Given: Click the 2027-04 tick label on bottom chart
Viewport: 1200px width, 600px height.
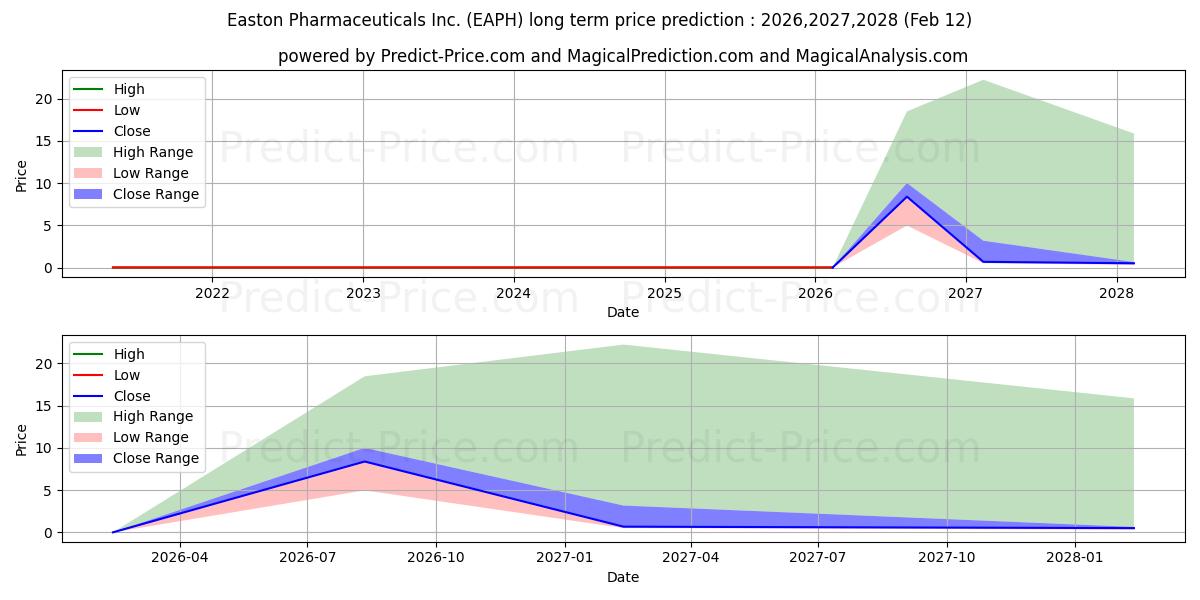Looking at the screenshot, I should click(x=692, y=558).
